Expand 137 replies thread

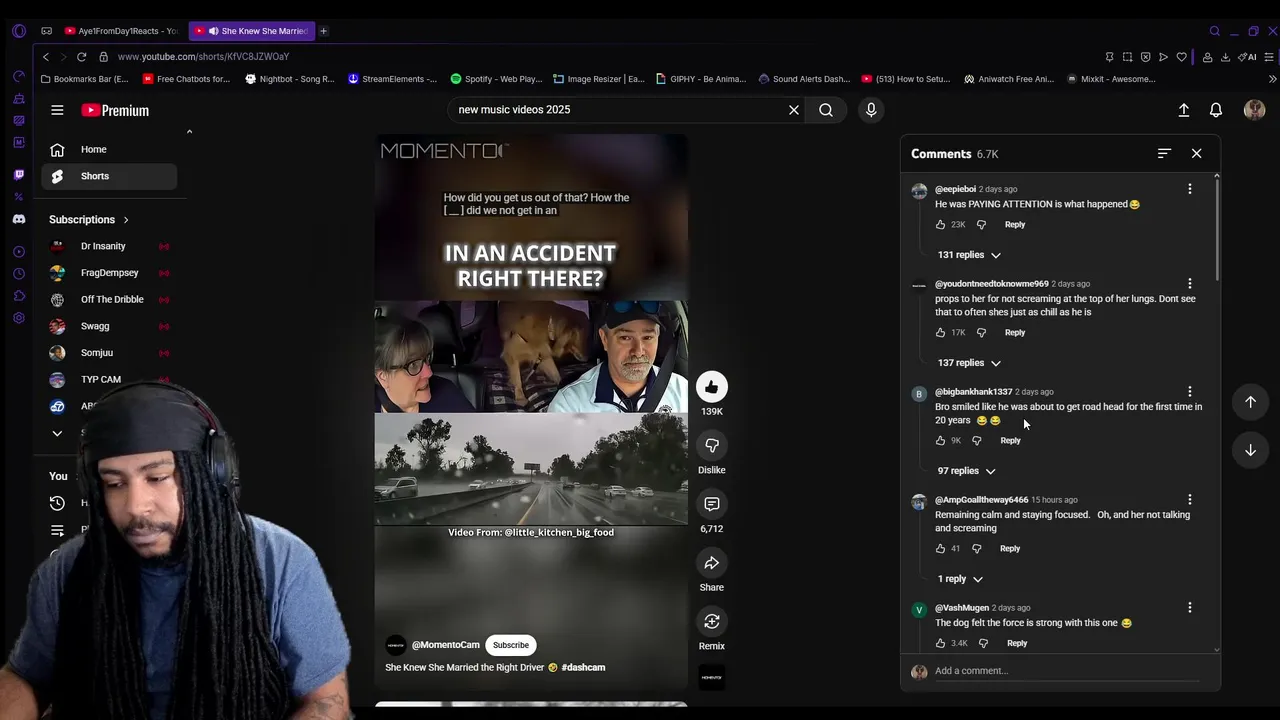click(968, 363)
